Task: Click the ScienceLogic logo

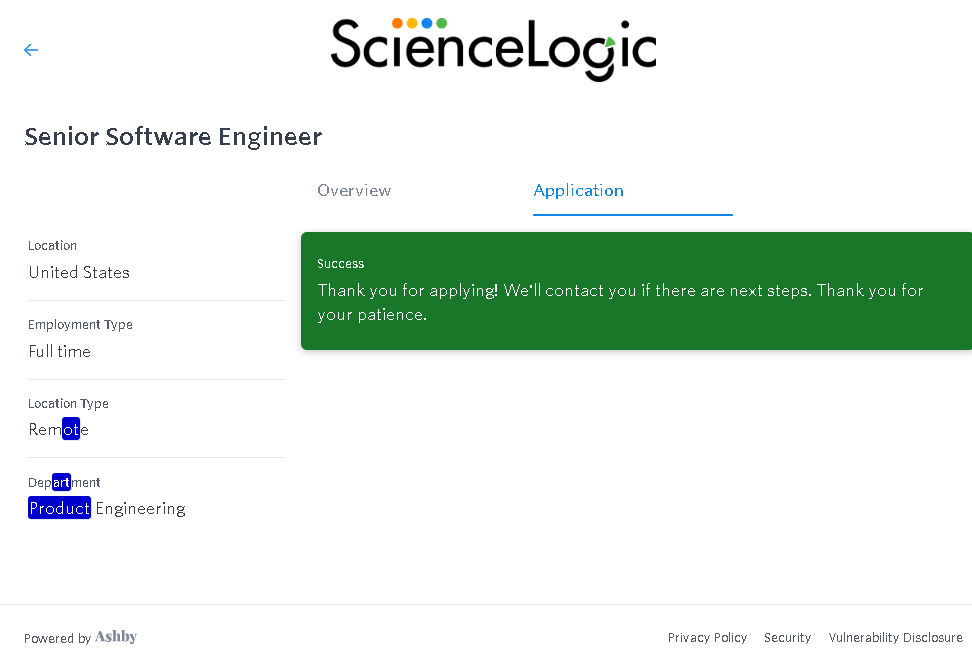Action: coord(493,47)
